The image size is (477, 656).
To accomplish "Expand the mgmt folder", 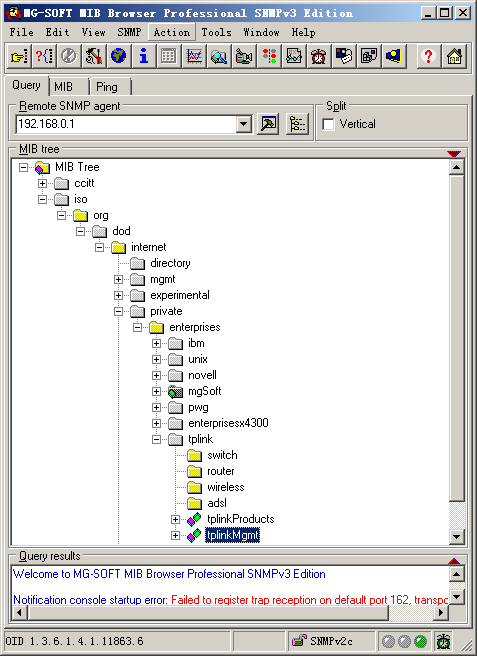I will [118, 279].
